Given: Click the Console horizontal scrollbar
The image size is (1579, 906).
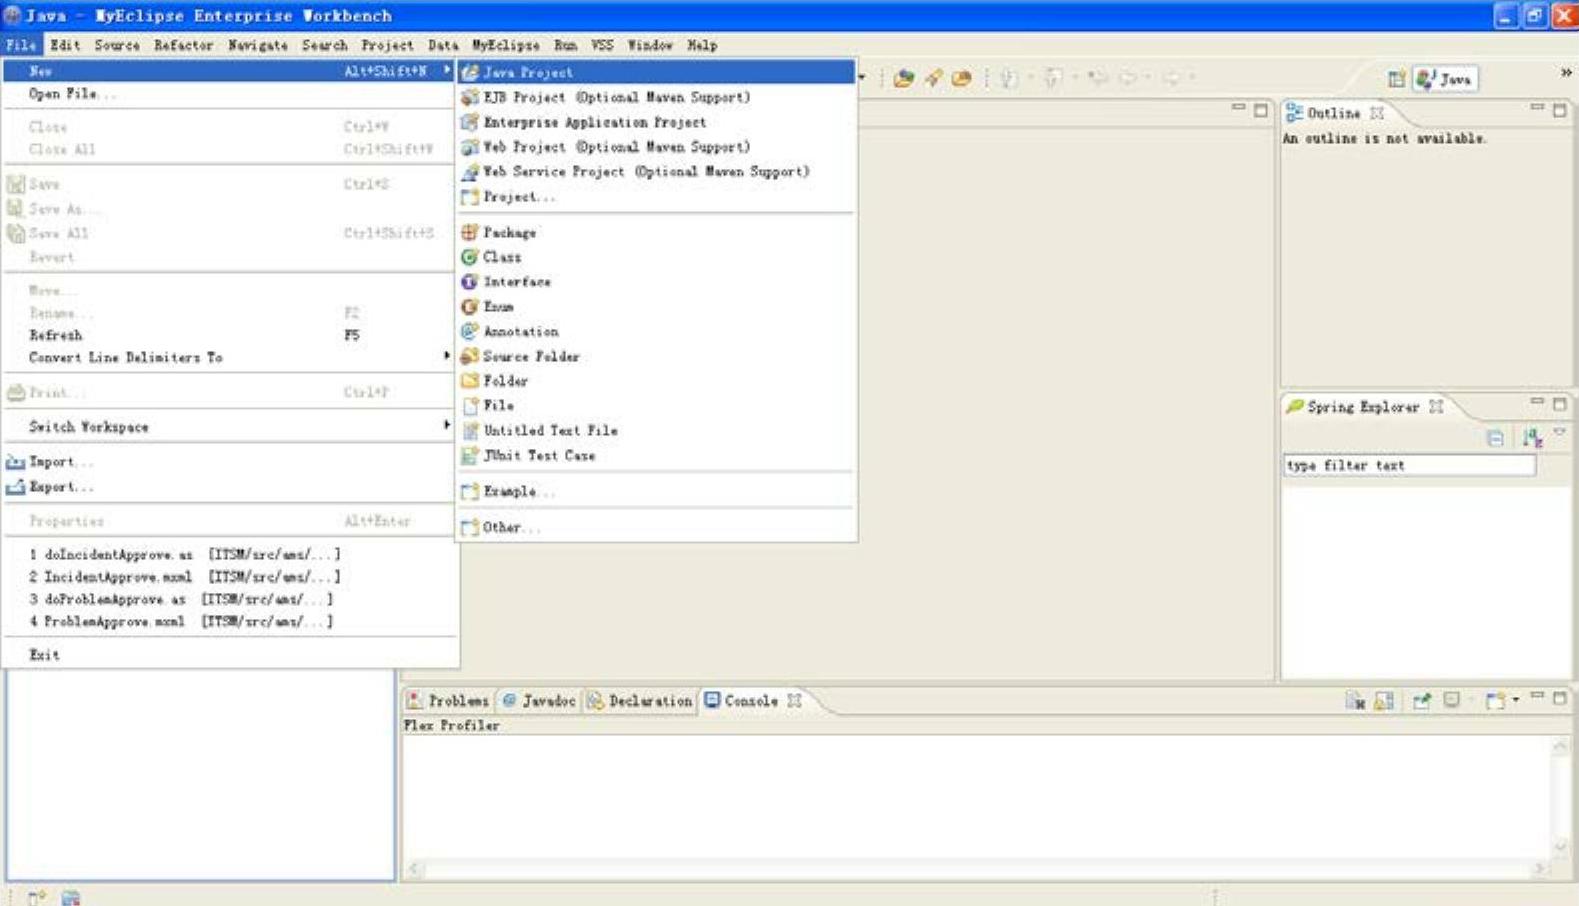Looking at the screenshot, I should tap(980, 869).
